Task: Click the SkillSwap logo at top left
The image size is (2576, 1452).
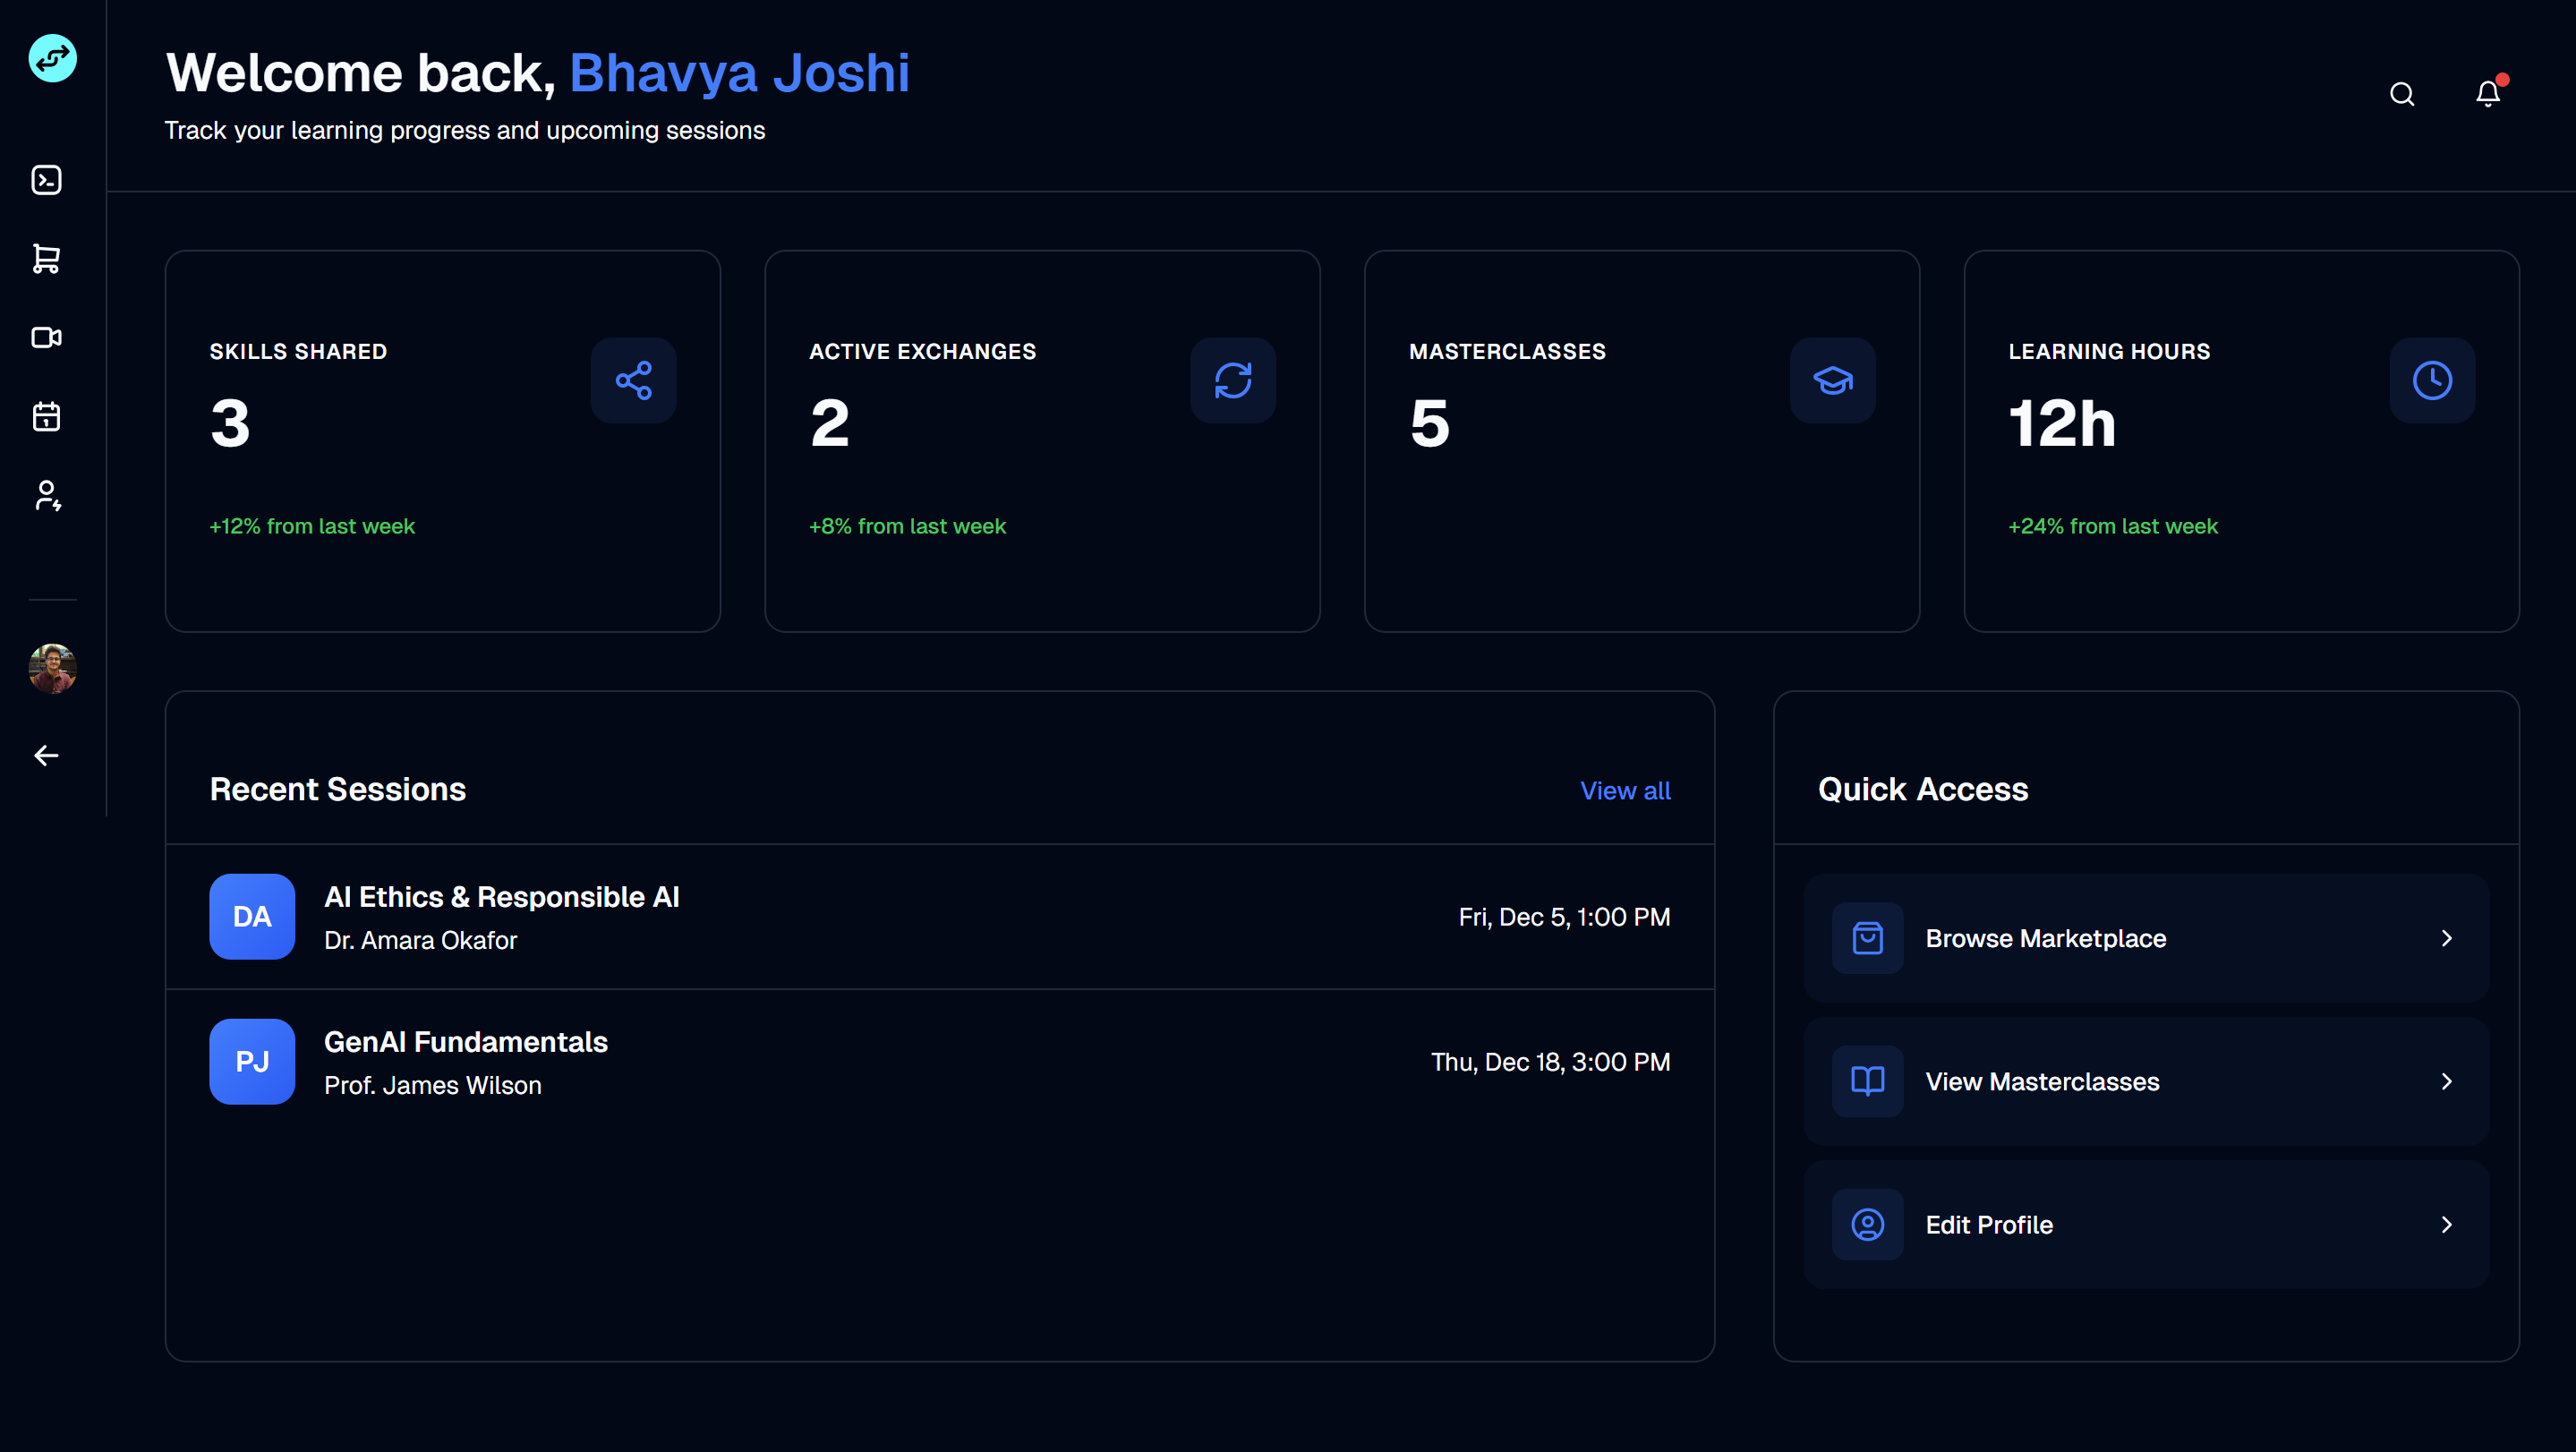Action: [x=52, y=58]
